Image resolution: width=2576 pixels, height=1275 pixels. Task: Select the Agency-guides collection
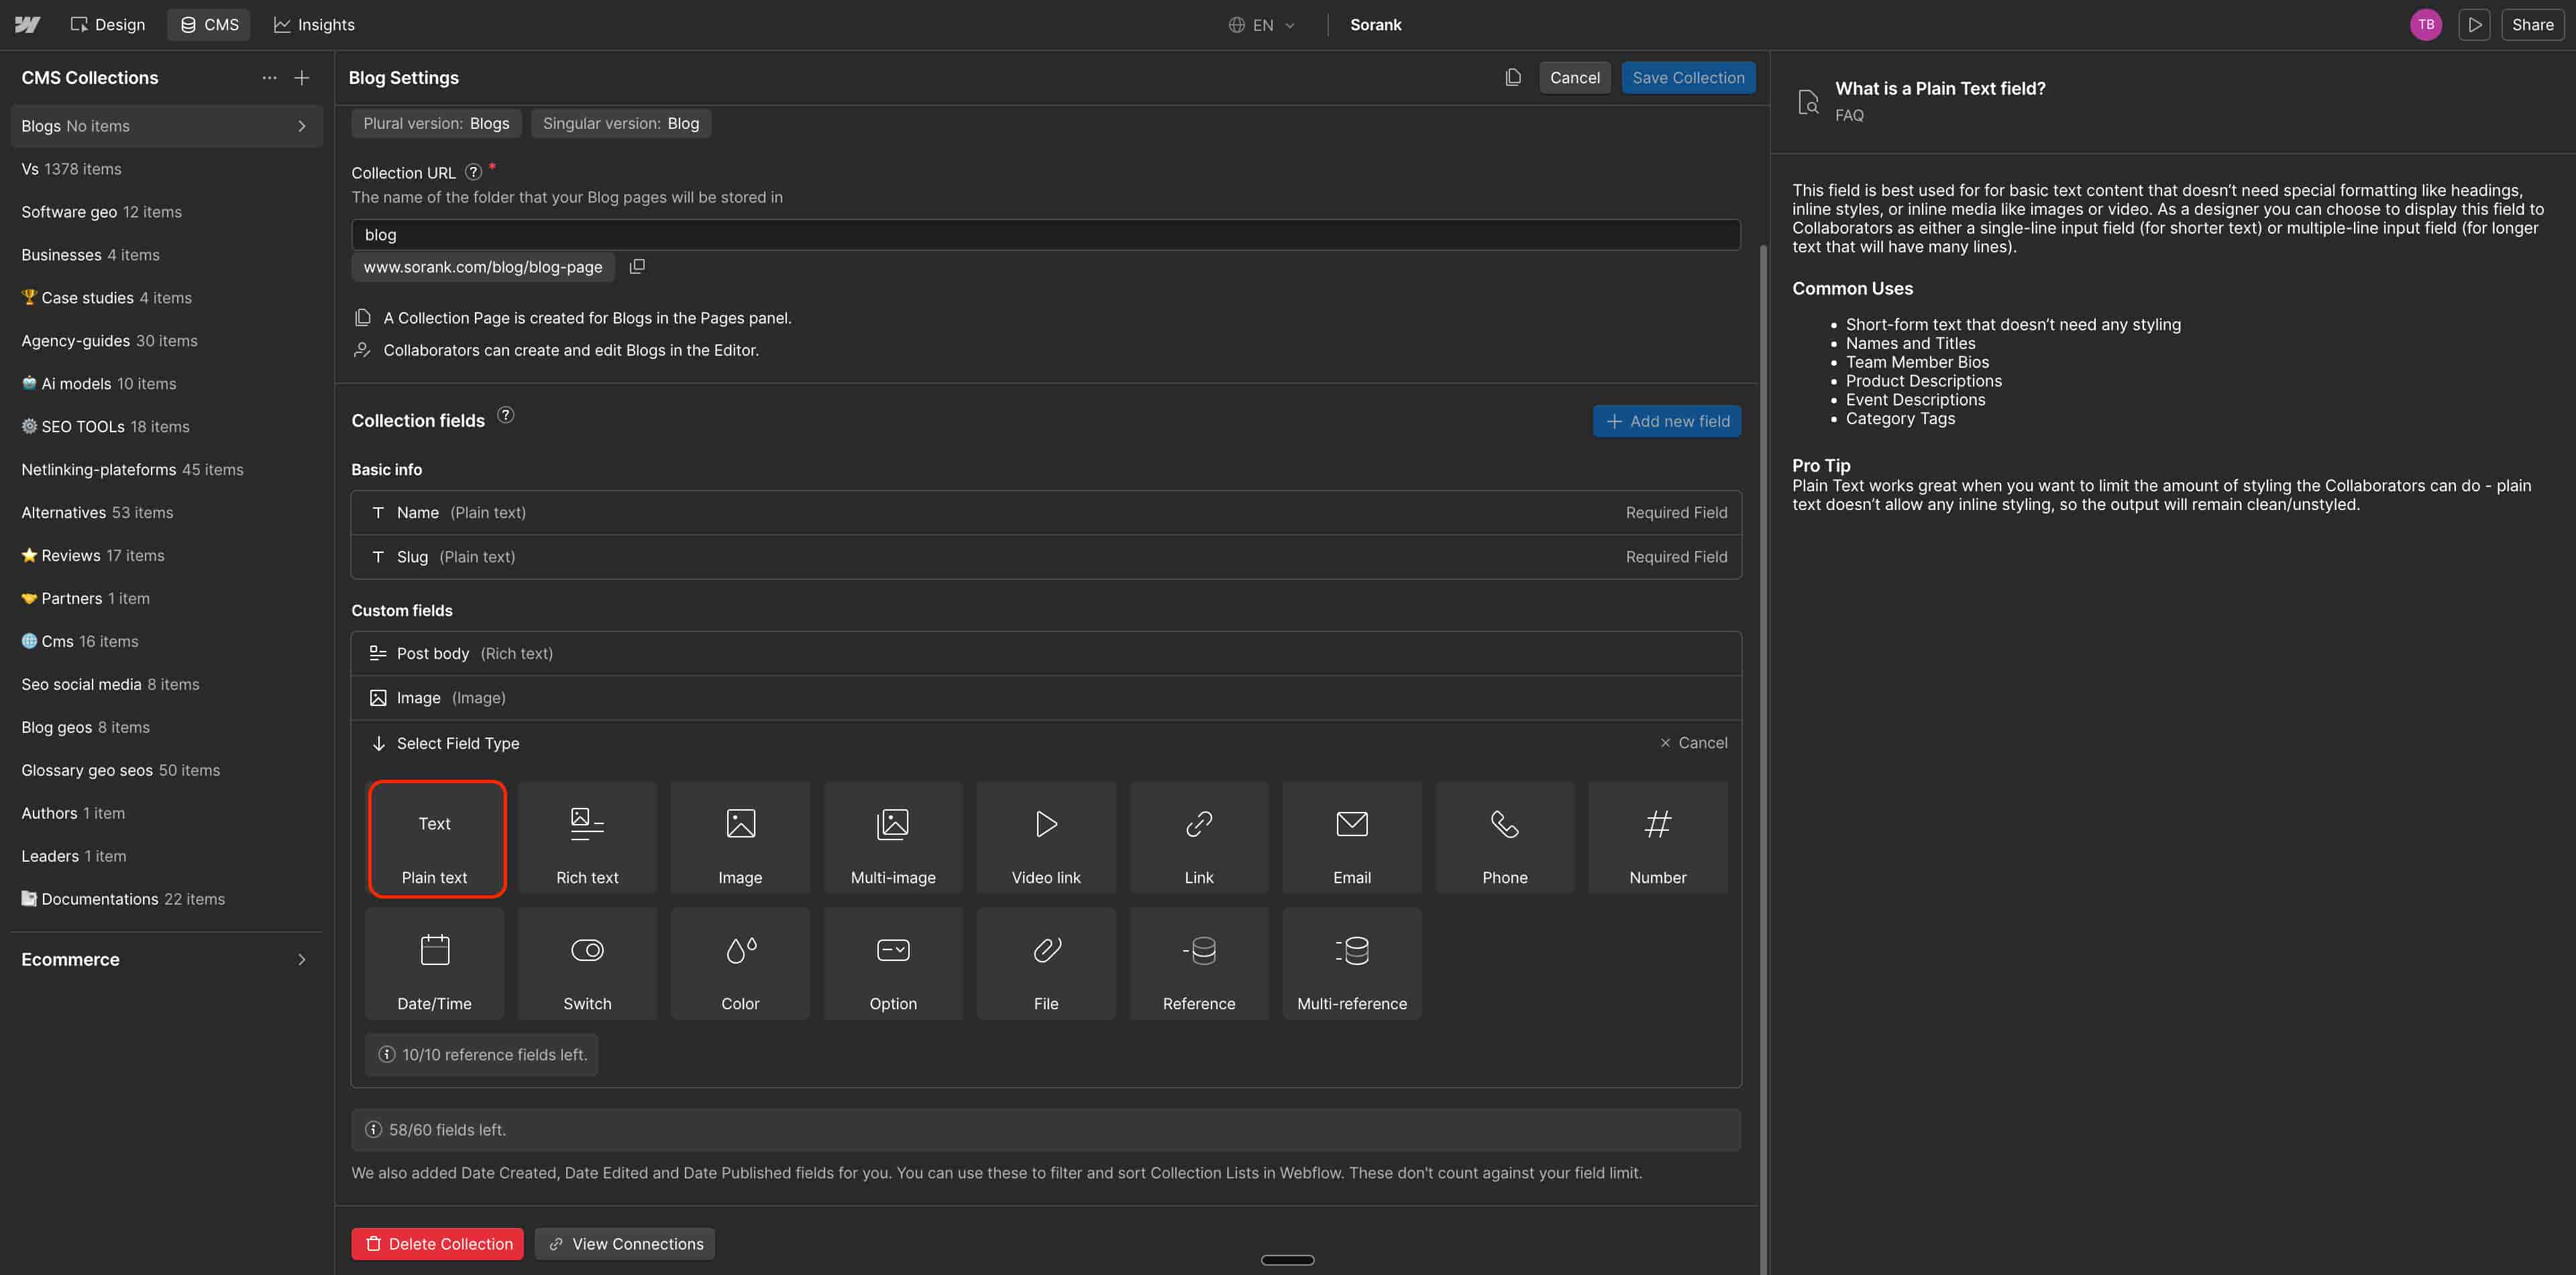166,341
